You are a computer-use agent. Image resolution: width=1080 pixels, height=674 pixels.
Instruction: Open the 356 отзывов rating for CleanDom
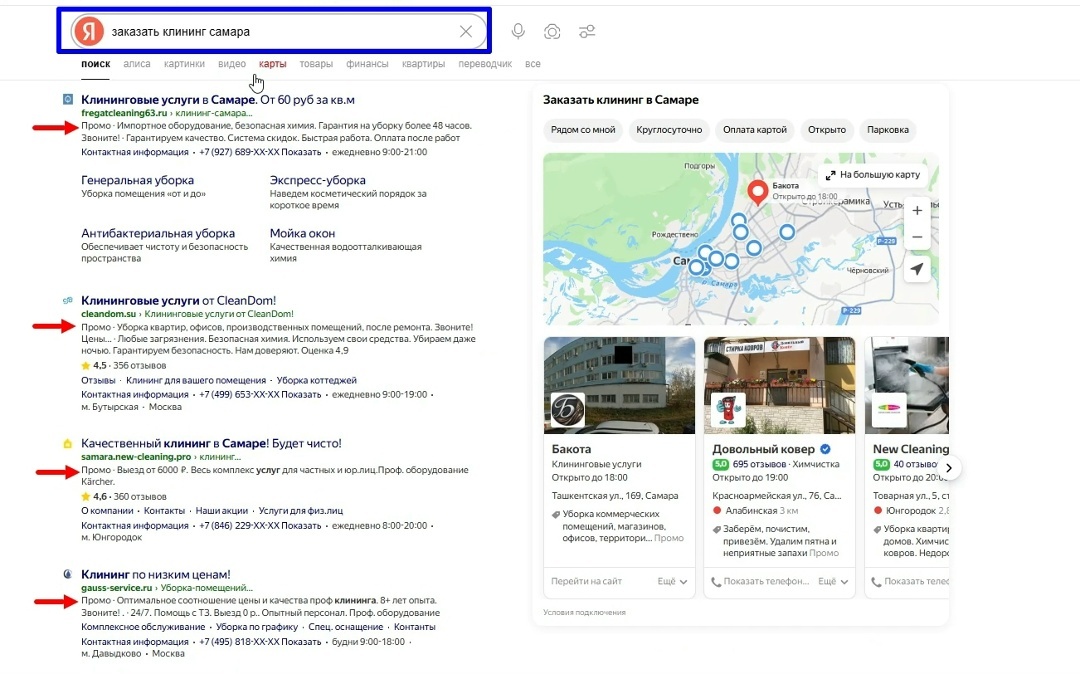pos(123,366)
